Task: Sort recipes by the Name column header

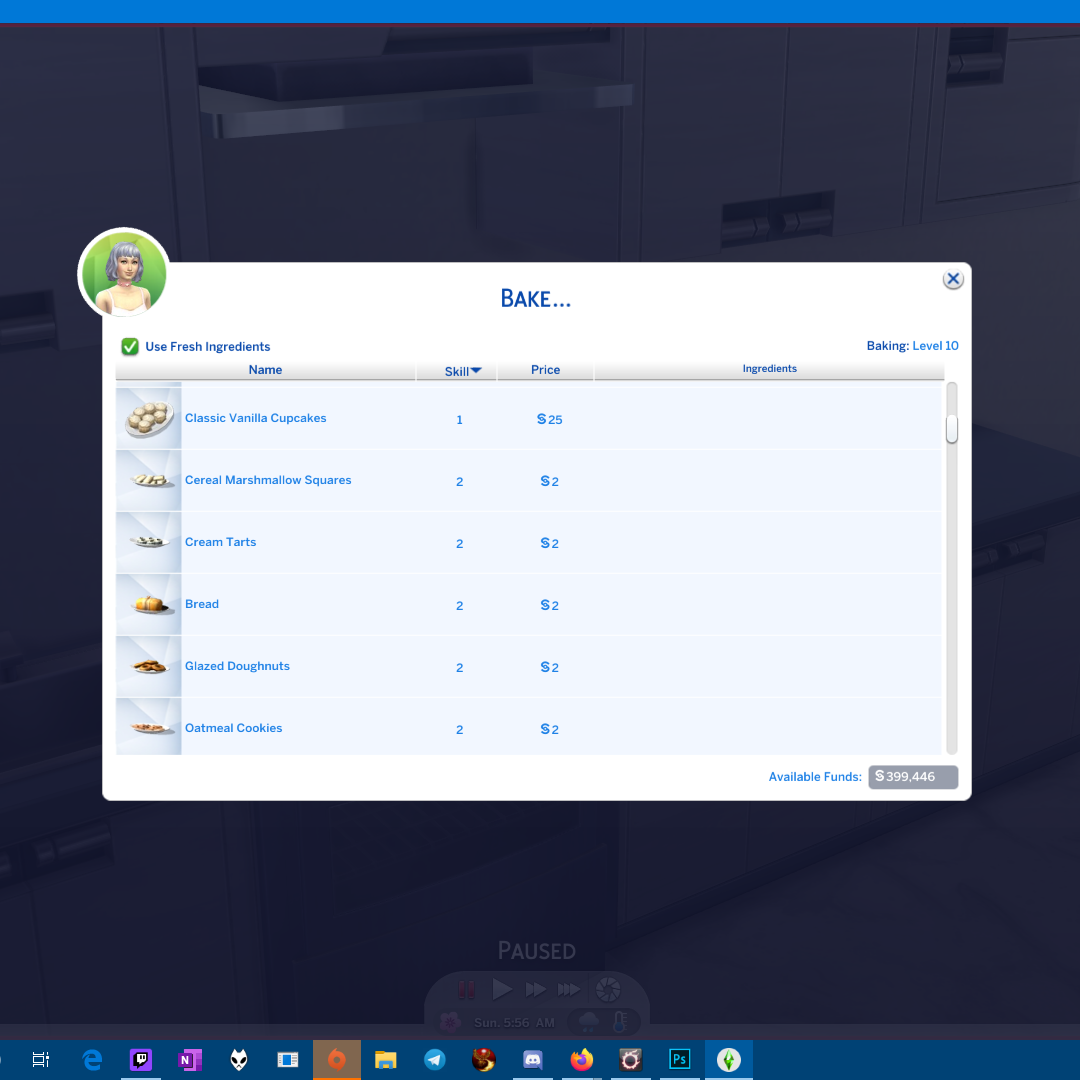Action: pyautogui.click(x=265, y=370)
